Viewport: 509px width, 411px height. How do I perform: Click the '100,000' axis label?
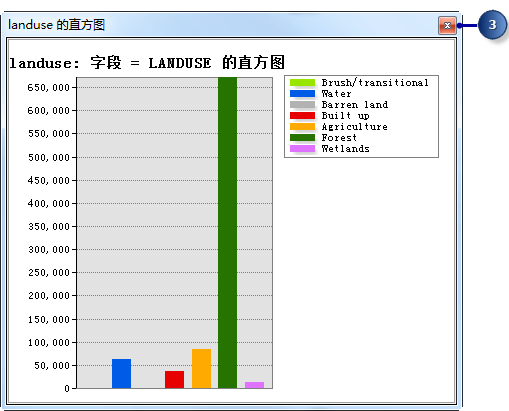pos(49,343)
